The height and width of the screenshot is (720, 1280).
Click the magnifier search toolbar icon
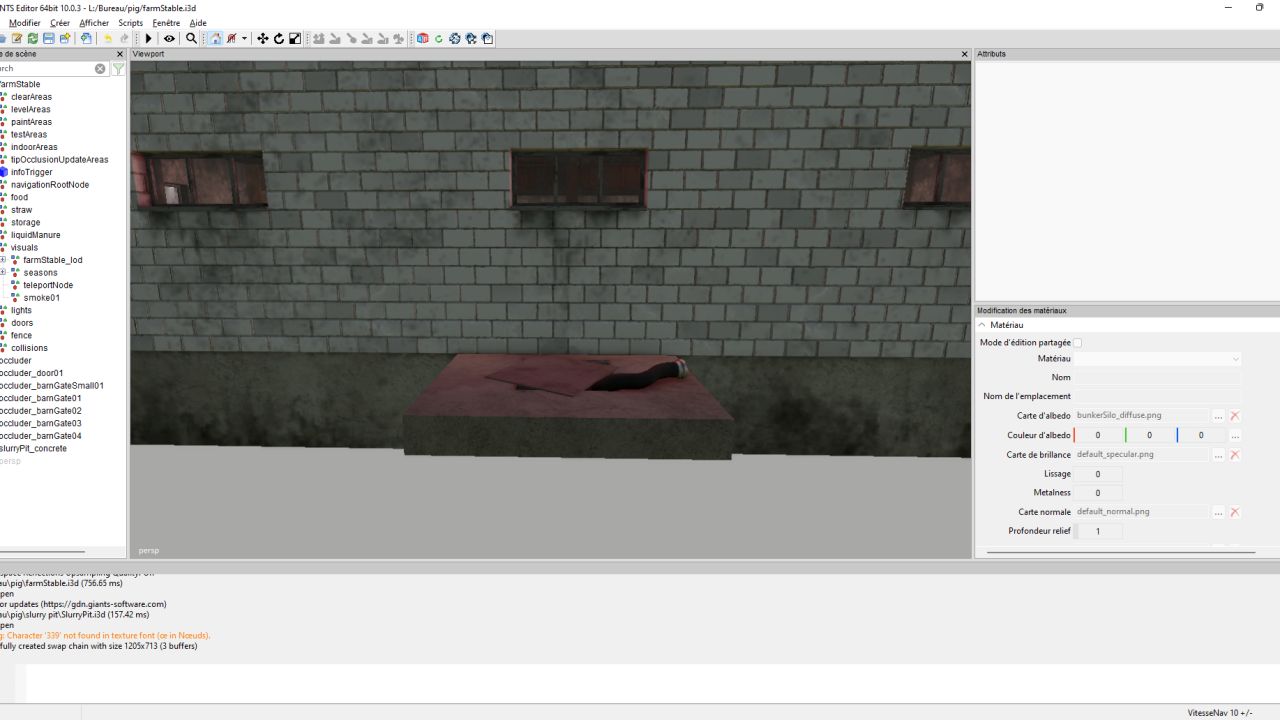191,38
